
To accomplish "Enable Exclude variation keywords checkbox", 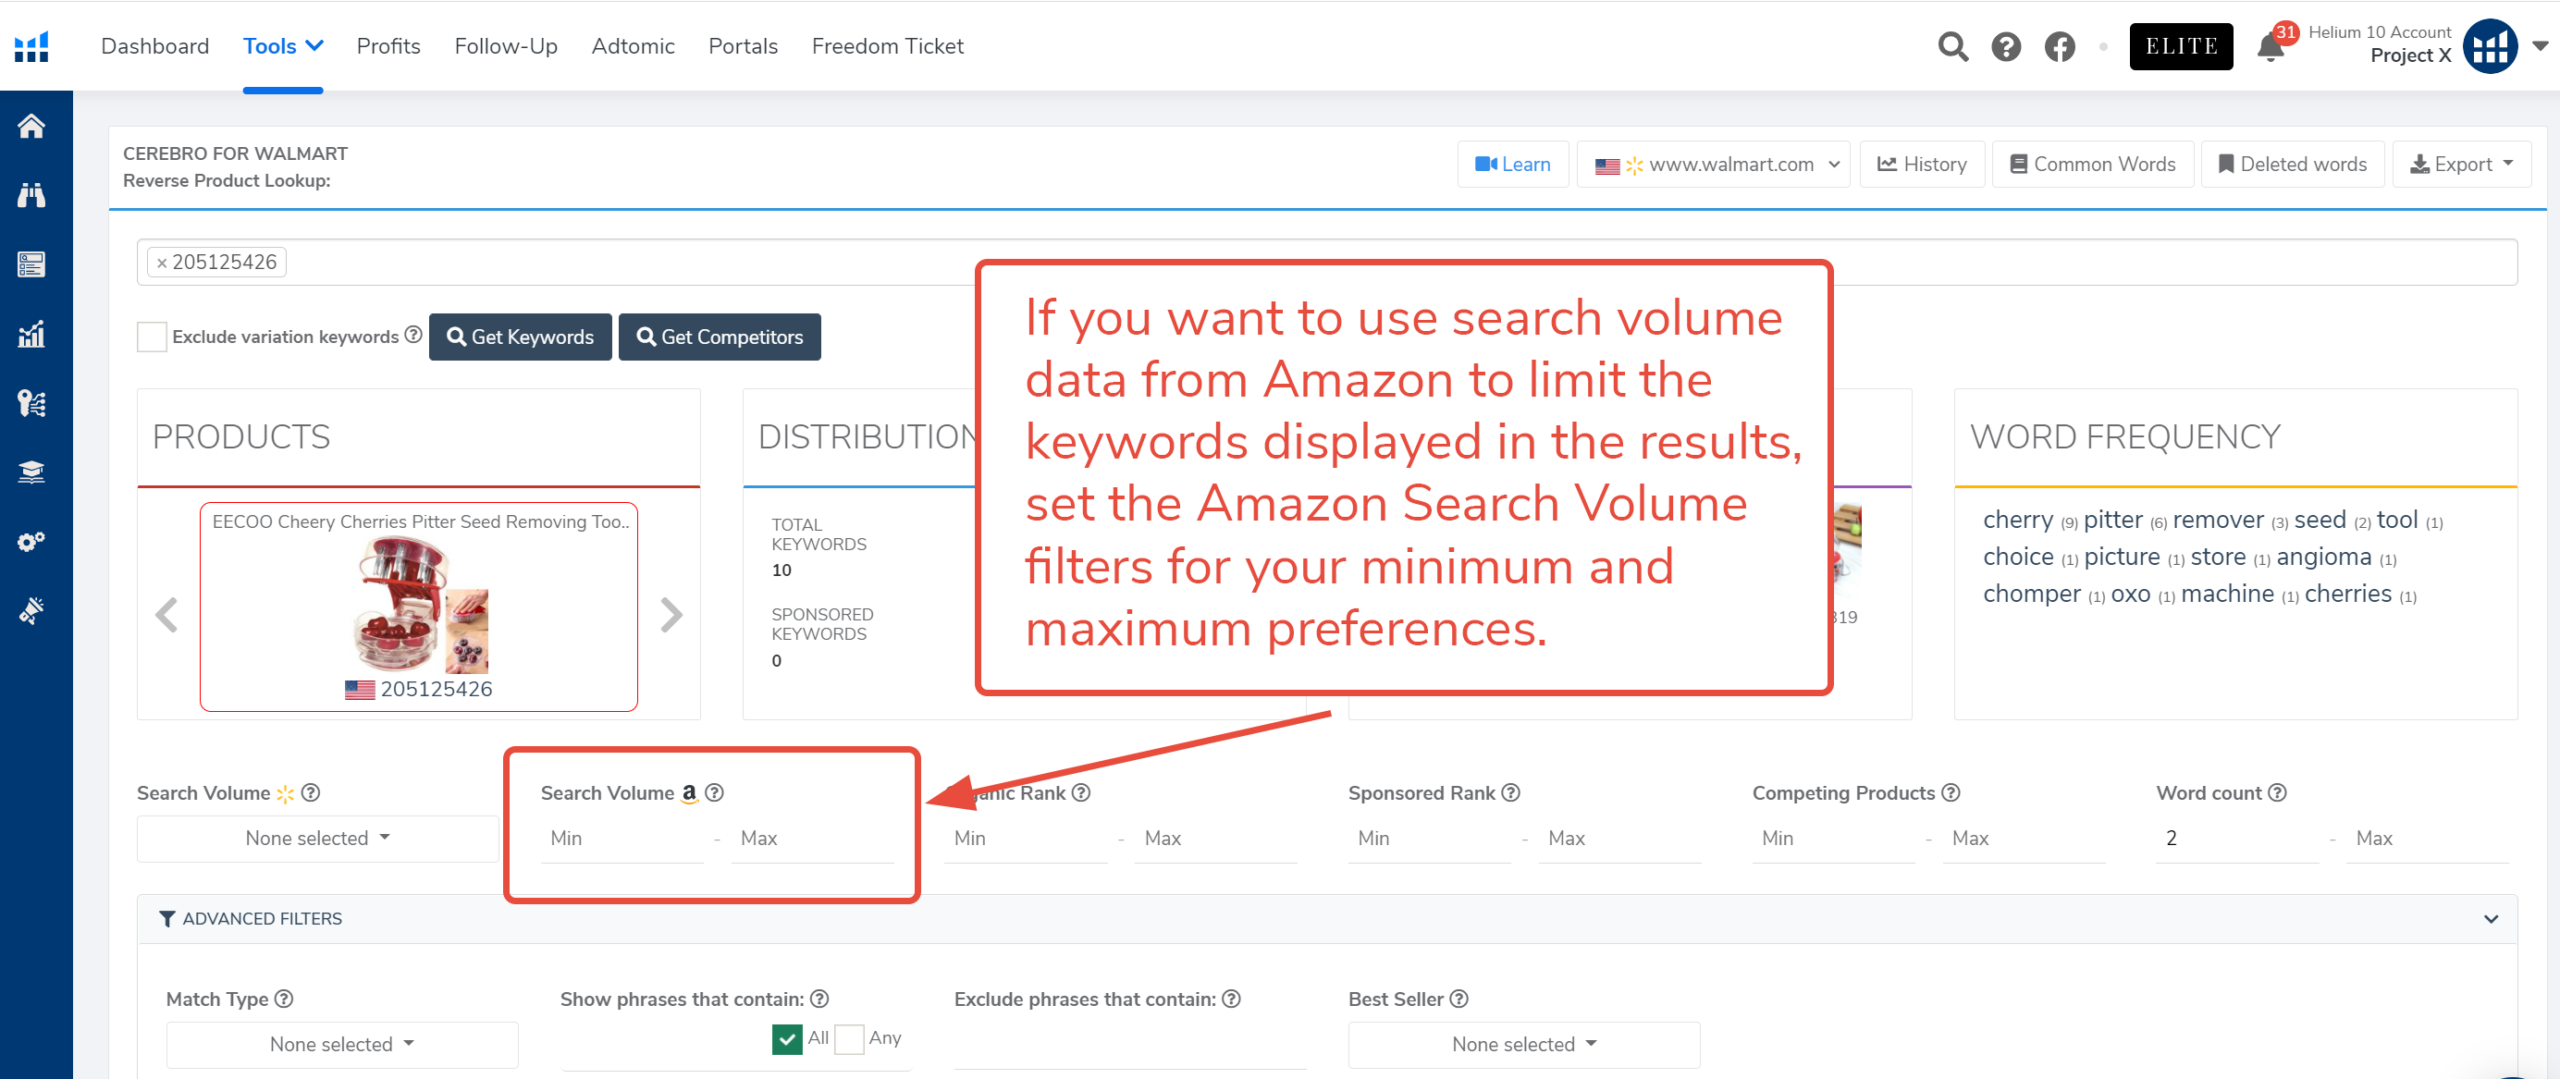I will (x=152, y=337).
